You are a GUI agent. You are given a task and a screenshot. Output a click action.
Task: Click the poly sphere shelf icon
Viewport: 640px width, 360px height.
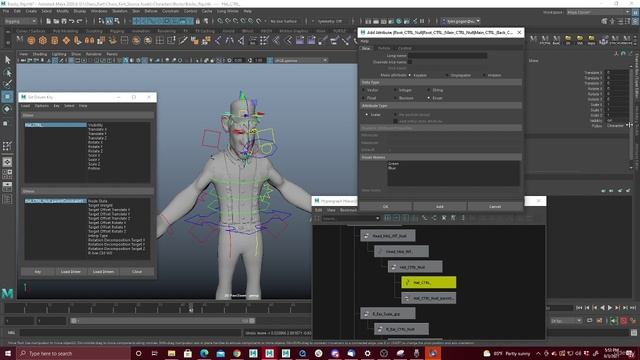(x=31, y=40)
